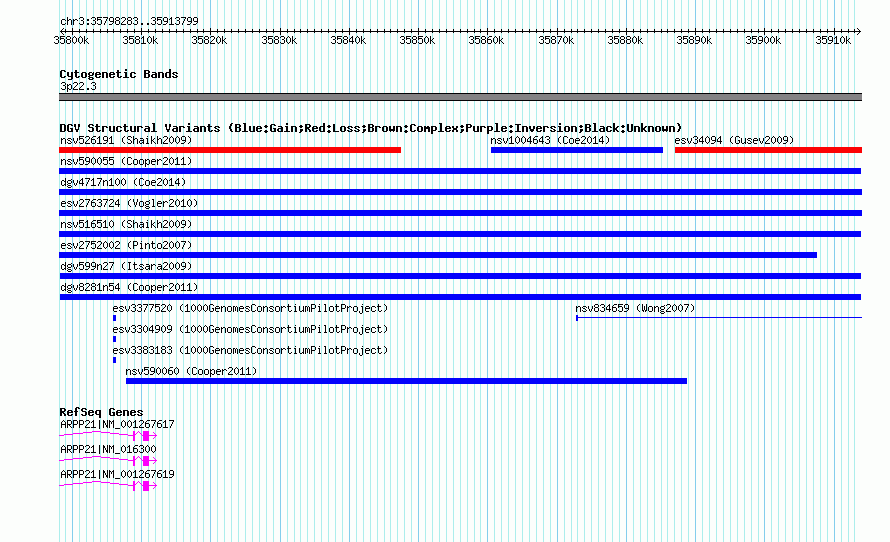The width and height of the screenshot is (890, 542).
Task: Click the 3p22.3 band label
Action: [x=78, y=86]
